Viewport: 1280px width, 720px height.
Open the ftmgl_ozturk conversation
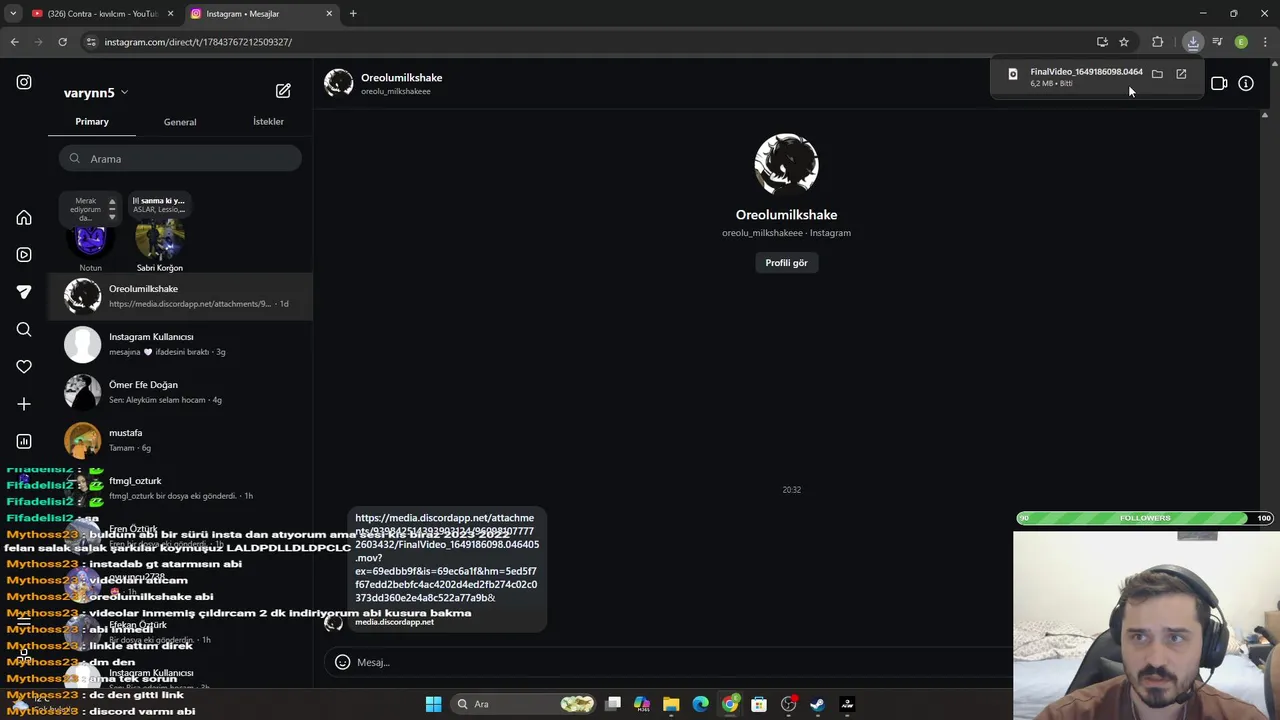click(180, 488)
